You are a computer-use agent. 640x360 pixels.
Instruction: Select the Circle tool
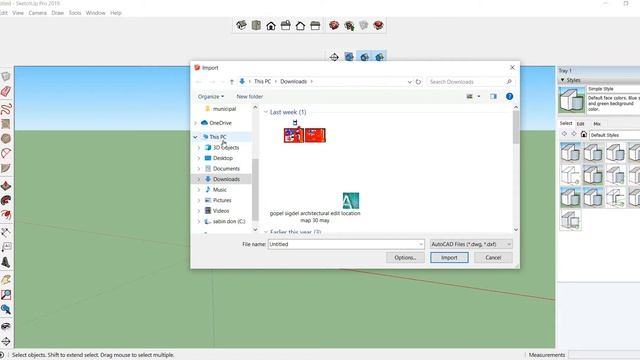(6, 138)
